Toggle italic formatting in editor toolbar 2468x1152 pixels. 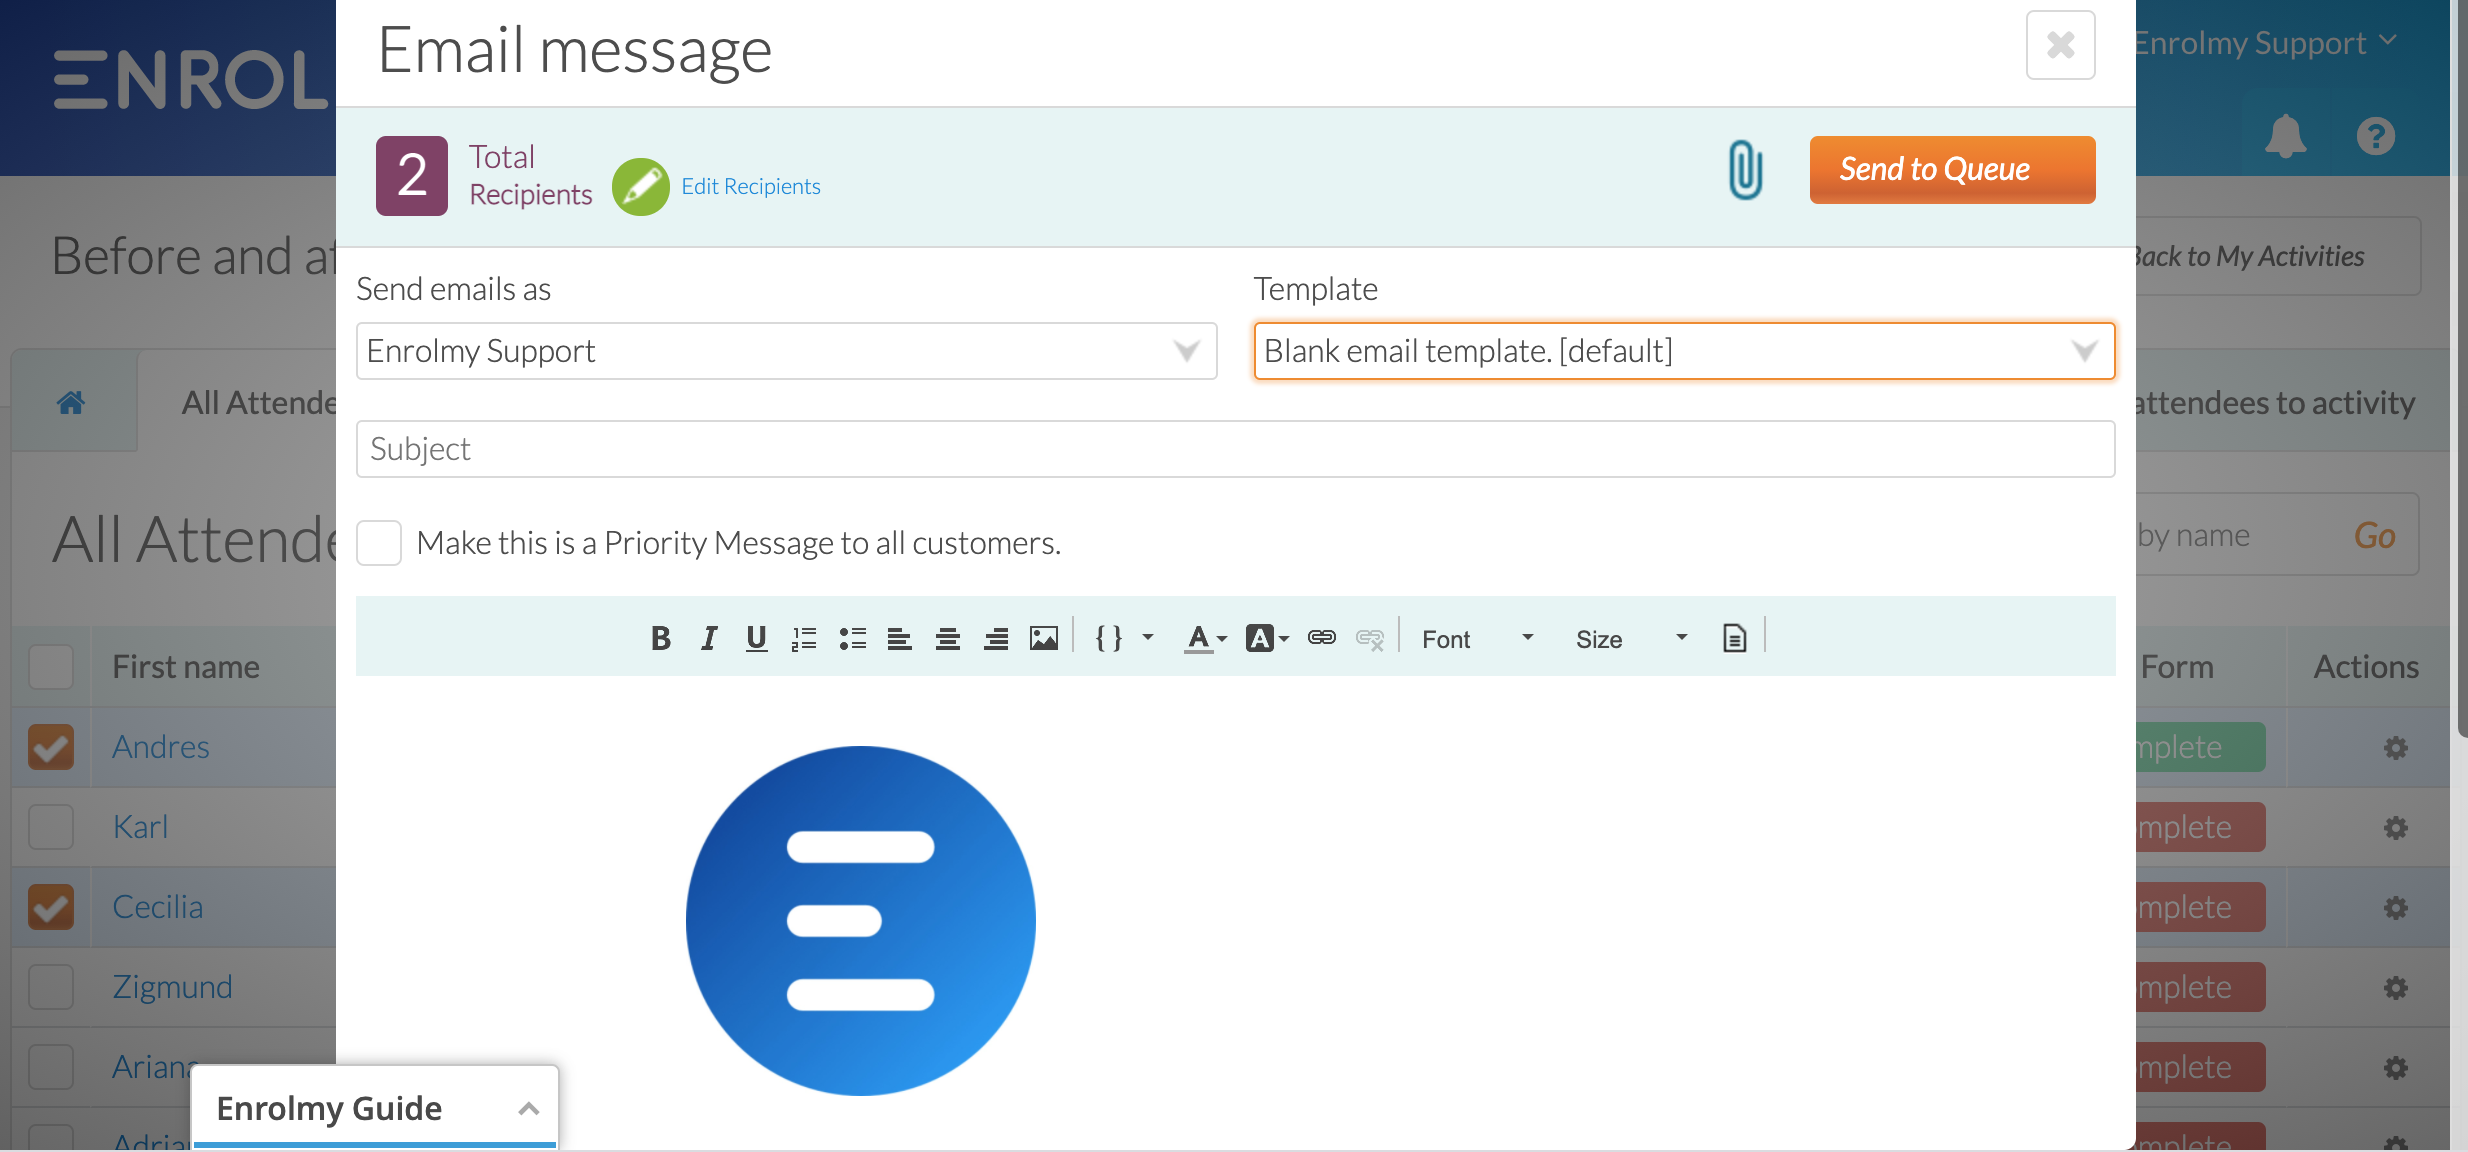coord(709,638)
